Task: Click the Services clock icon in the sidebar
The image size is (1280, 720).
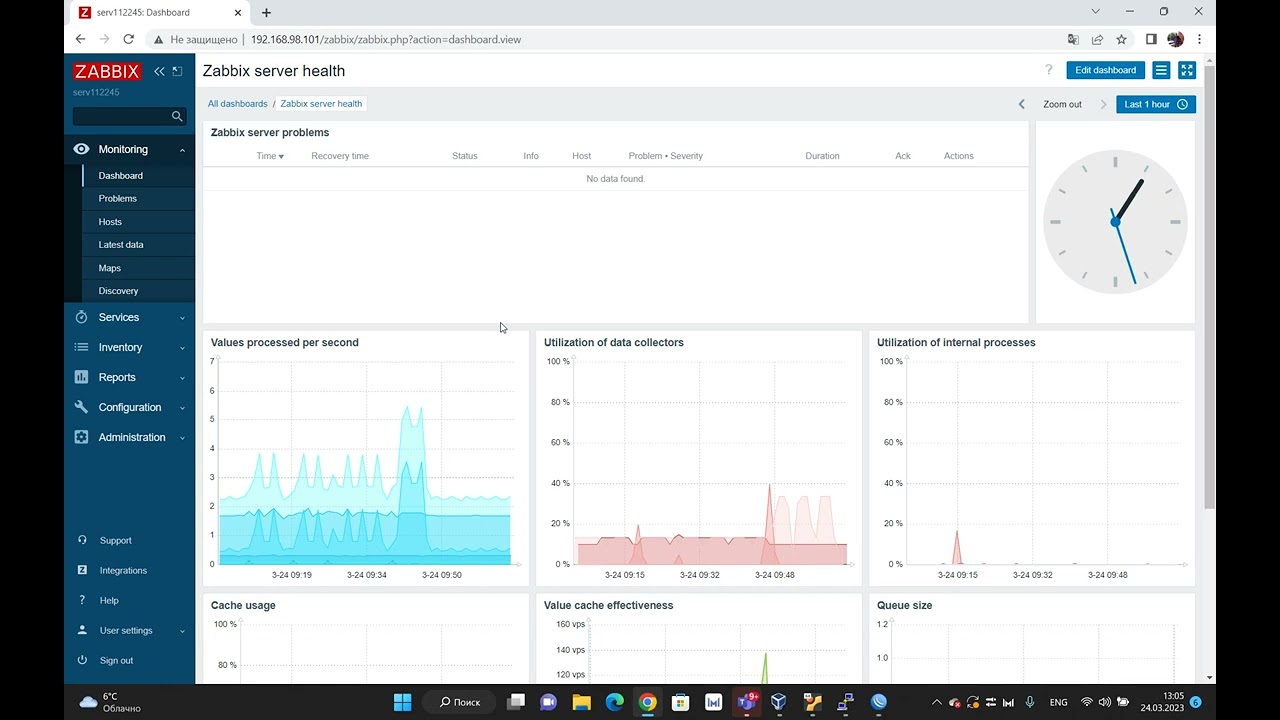Action: click(81, 317)
